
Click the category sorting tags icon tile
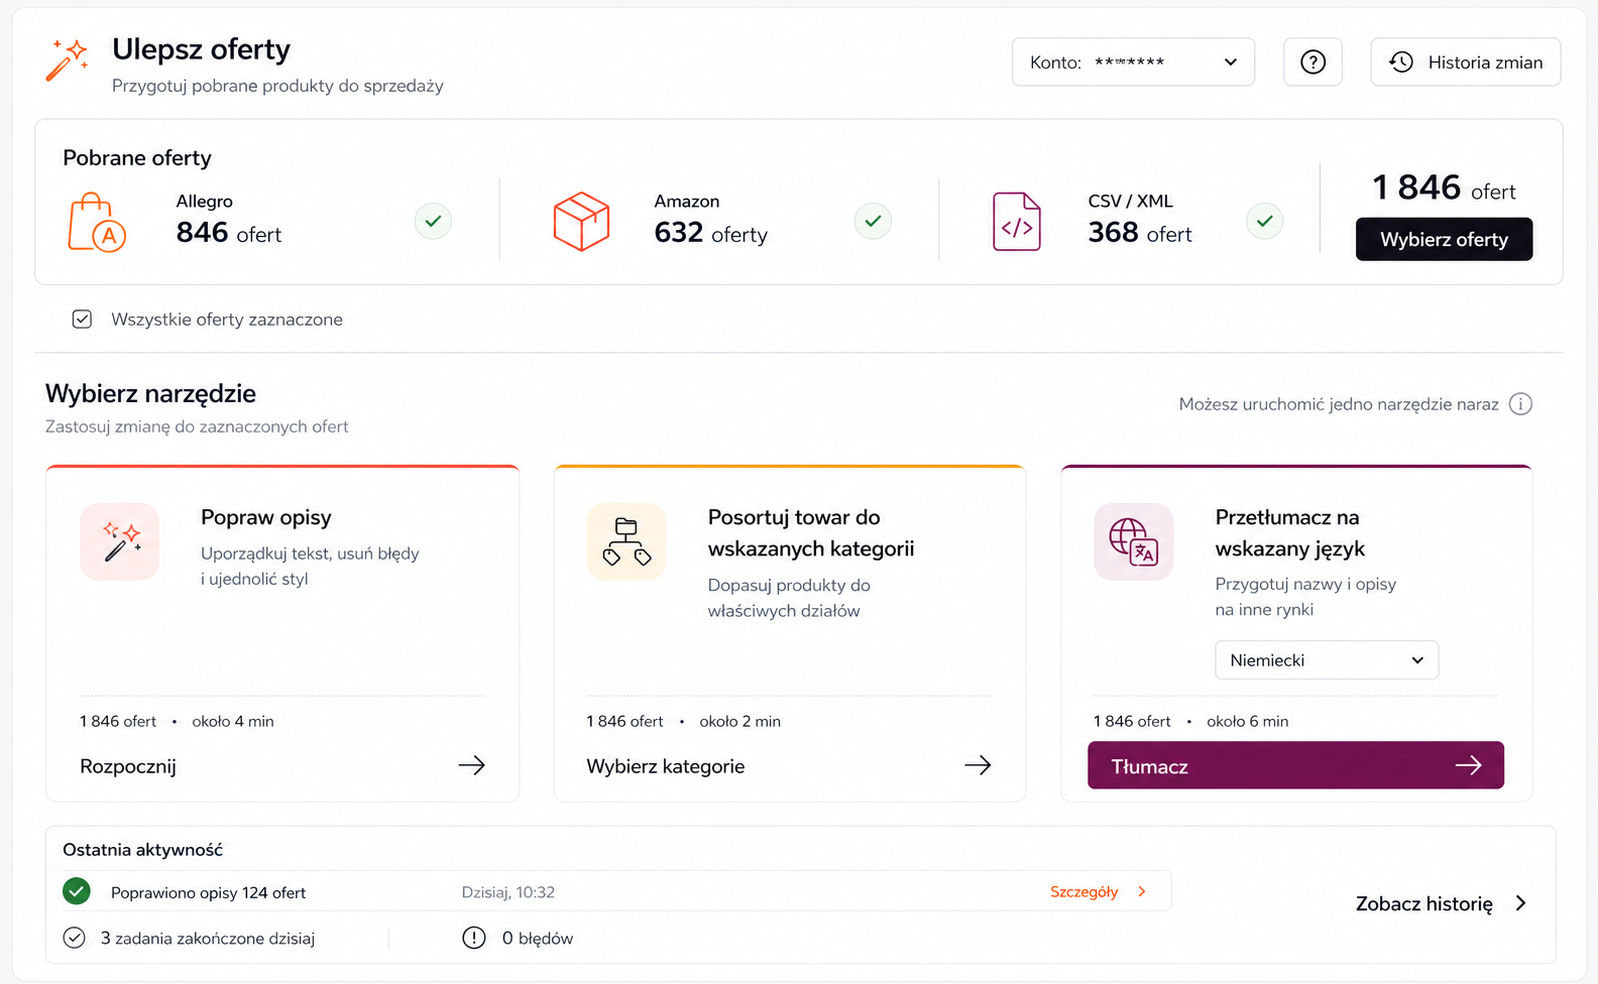pos(626,542)
